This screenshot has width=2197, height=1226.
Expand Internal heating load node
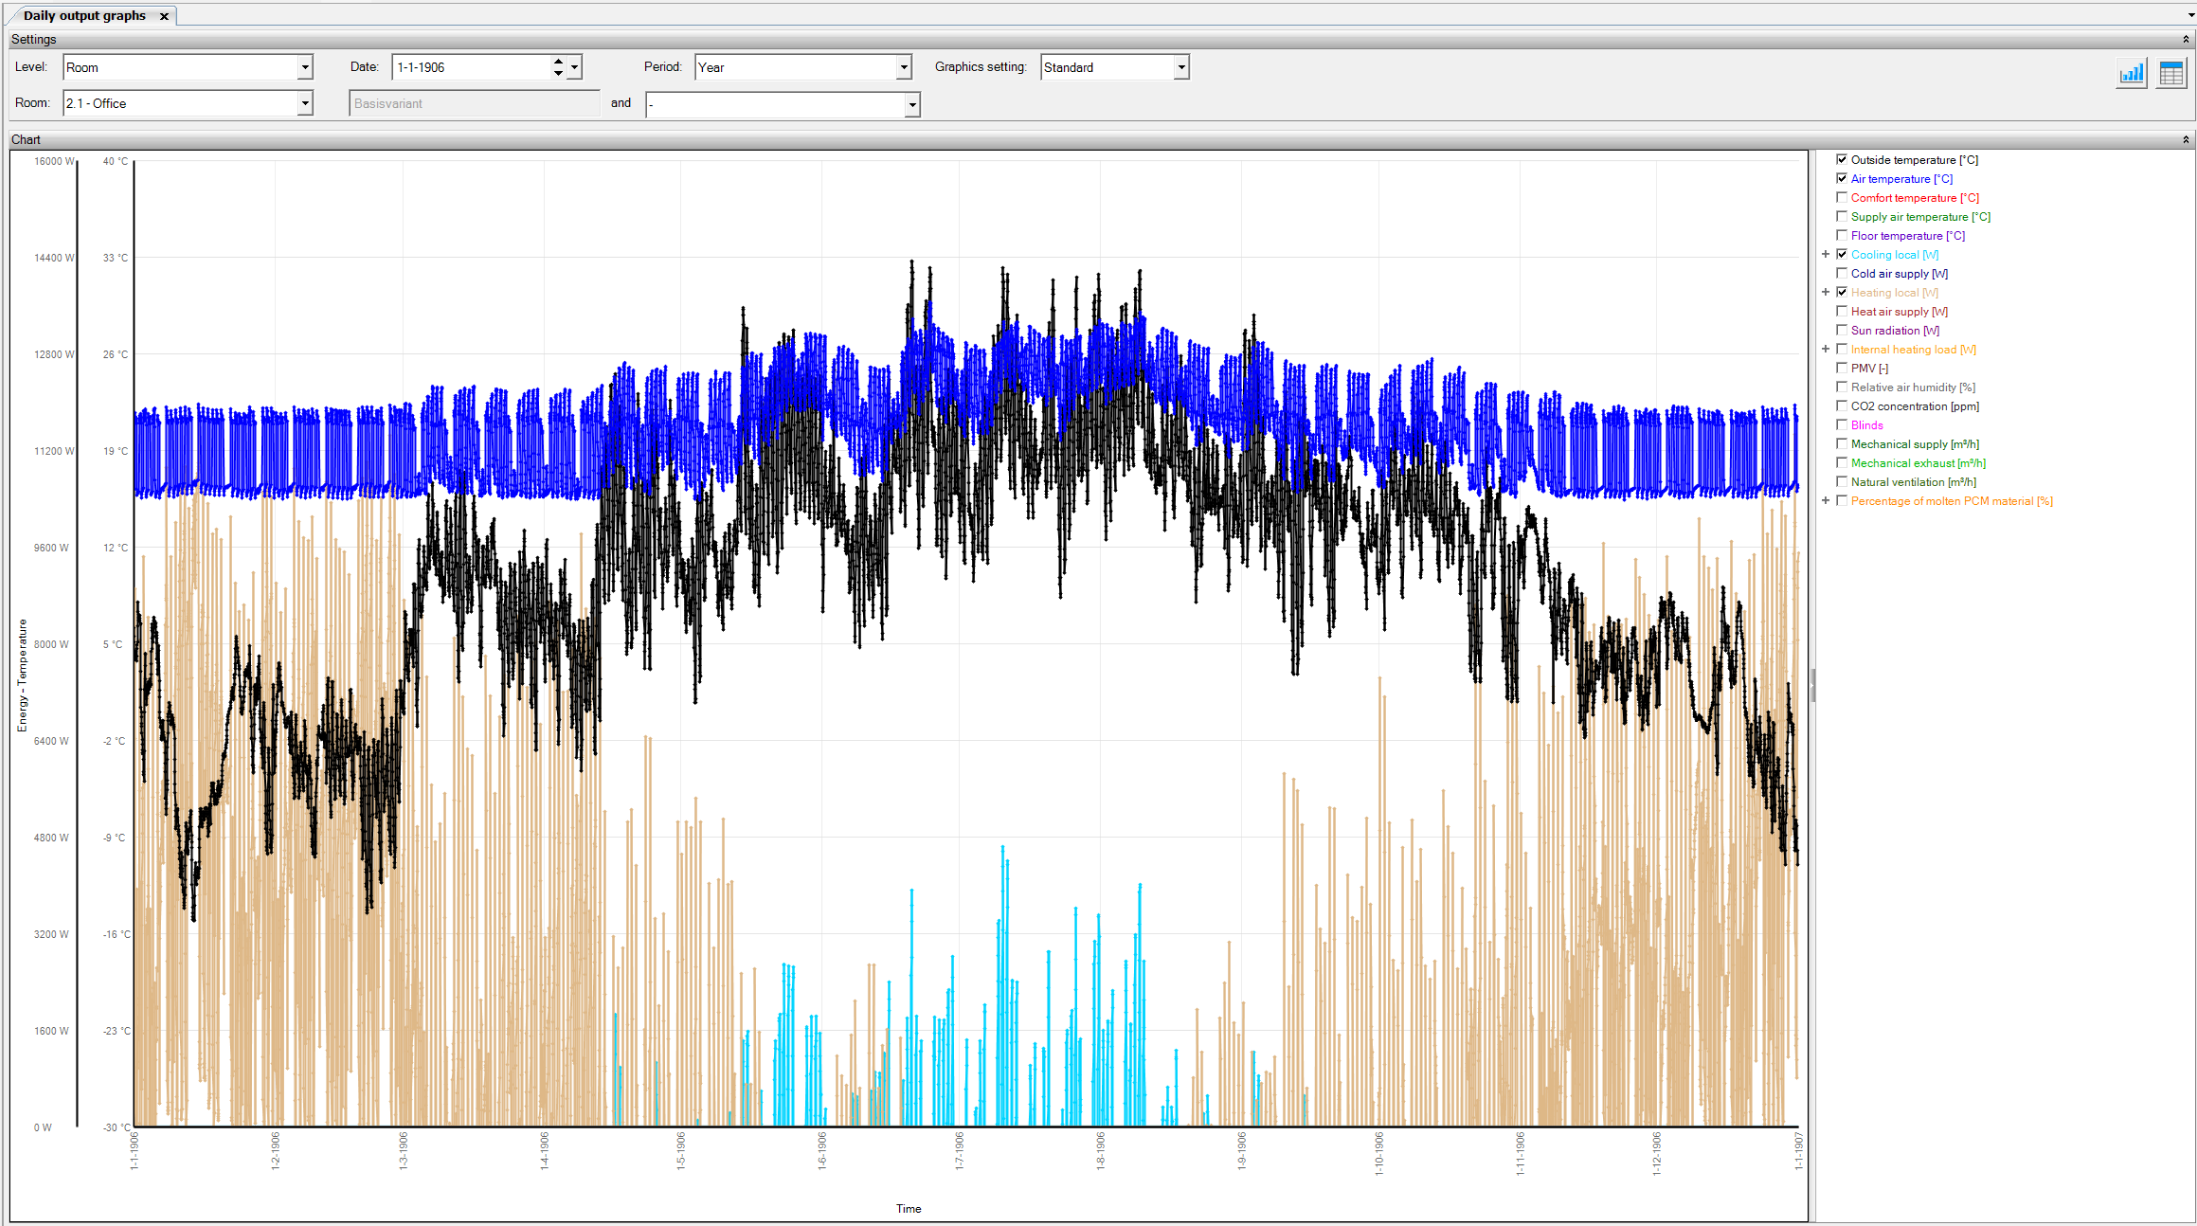1826,349
